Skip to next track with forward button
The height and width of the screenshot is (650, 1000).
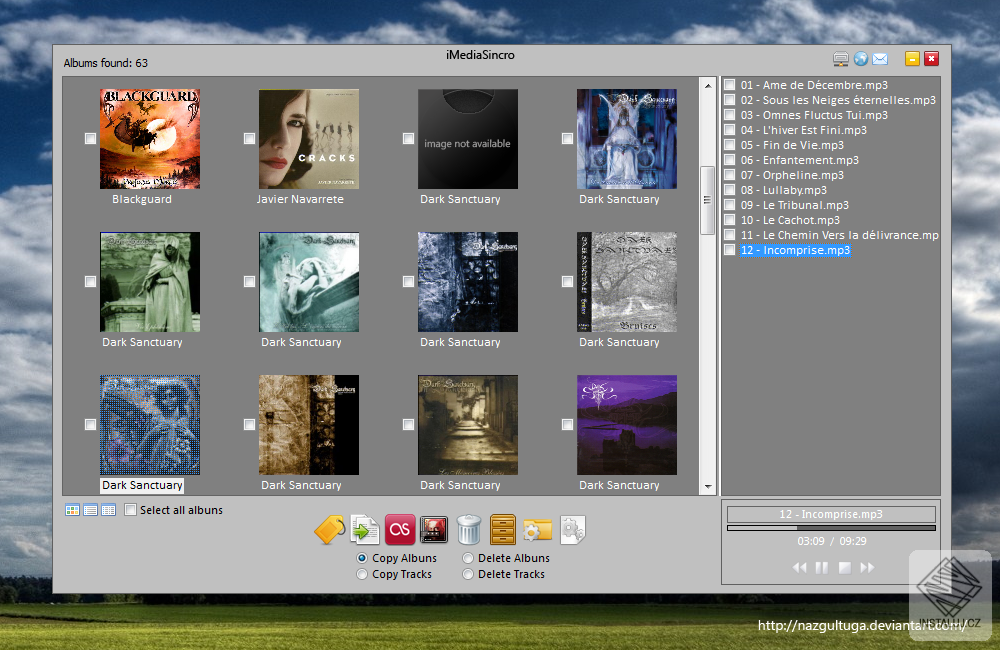pos(867,568)
